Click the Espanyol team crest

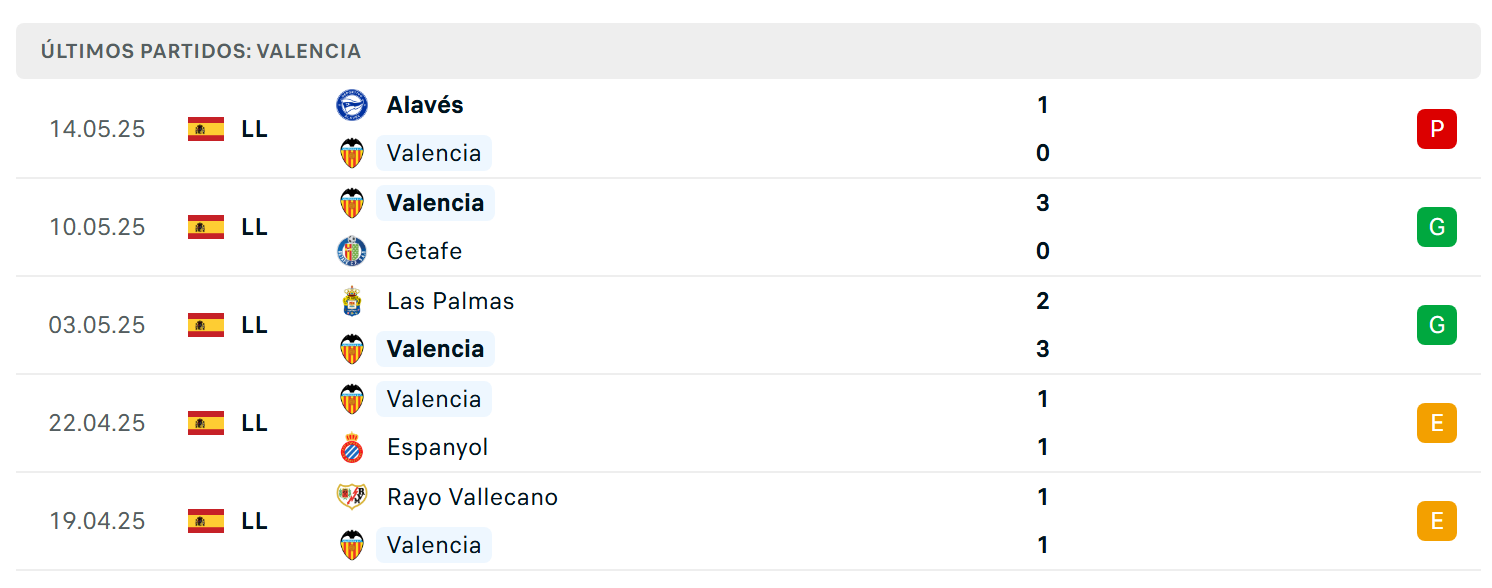pos(352,447)
